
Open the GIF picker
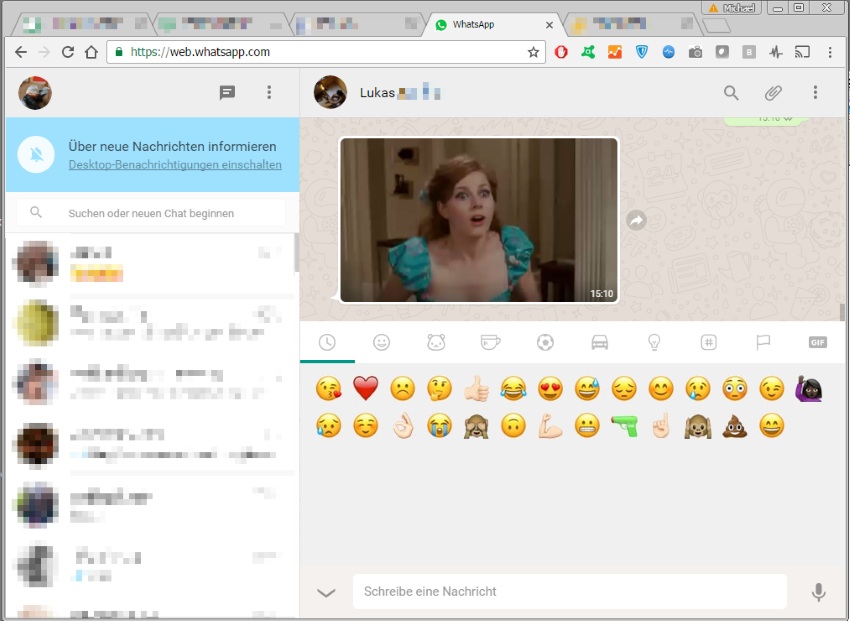pos(817,342)
